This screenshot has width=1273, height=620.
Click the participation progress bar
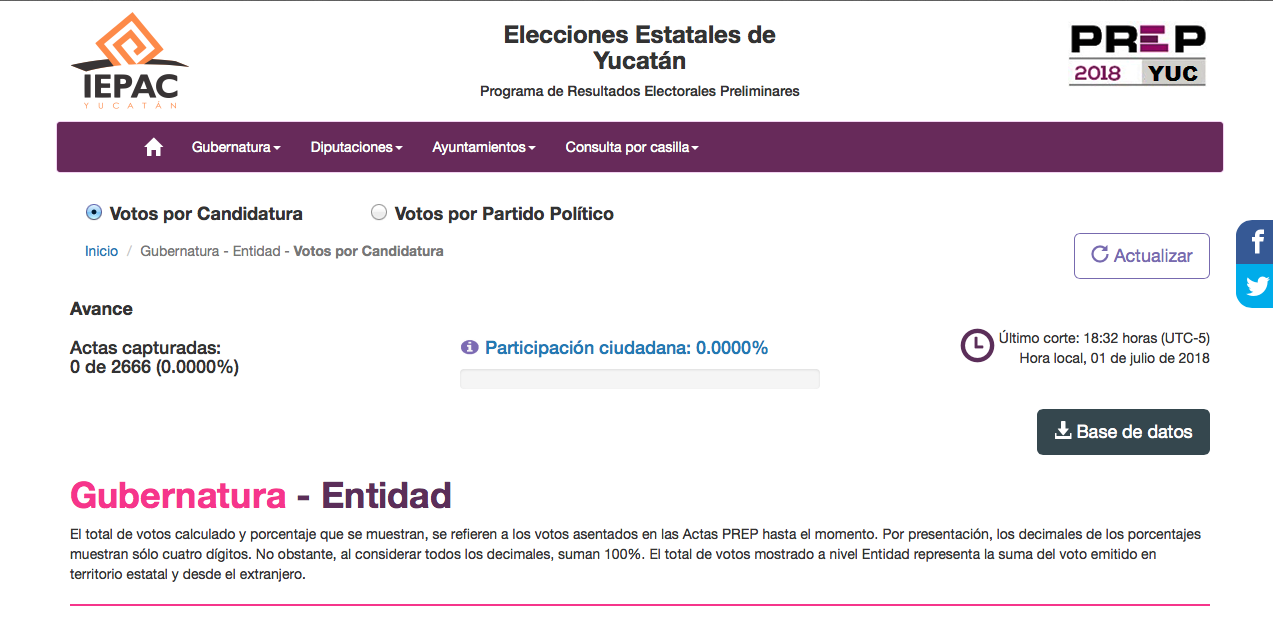pos(639,379)
